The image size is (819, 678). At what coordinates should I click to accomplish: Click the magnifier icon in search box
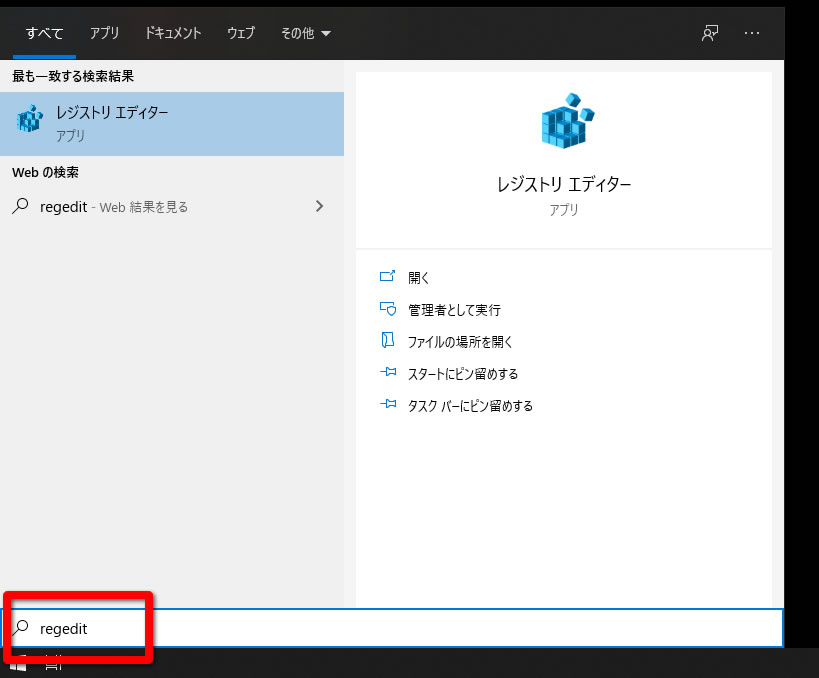pos(21,627)
